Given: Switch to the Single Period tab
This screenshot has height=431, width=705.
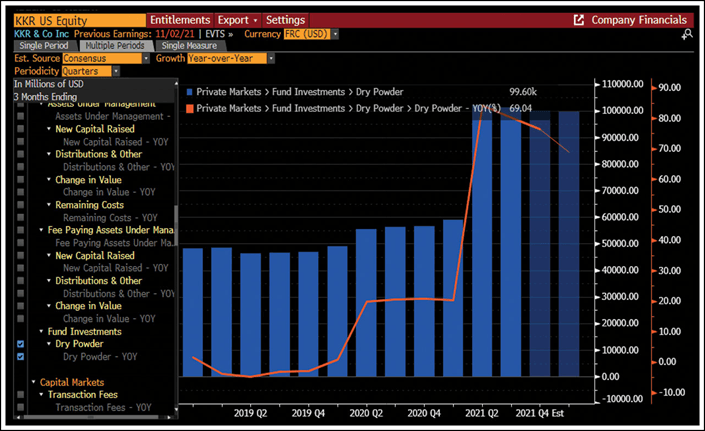Looking at the screenshot, I should pos(41,46).
